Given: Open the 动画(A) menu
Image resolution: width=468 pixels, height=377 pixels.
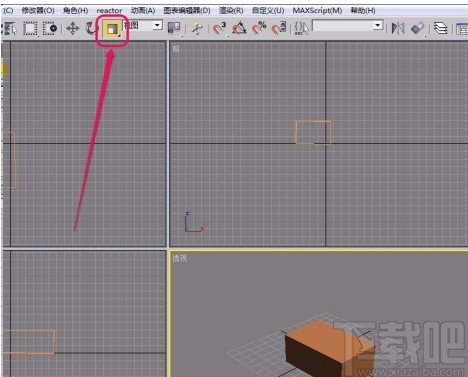Looking at the screenshot, I should pos(143,10).
